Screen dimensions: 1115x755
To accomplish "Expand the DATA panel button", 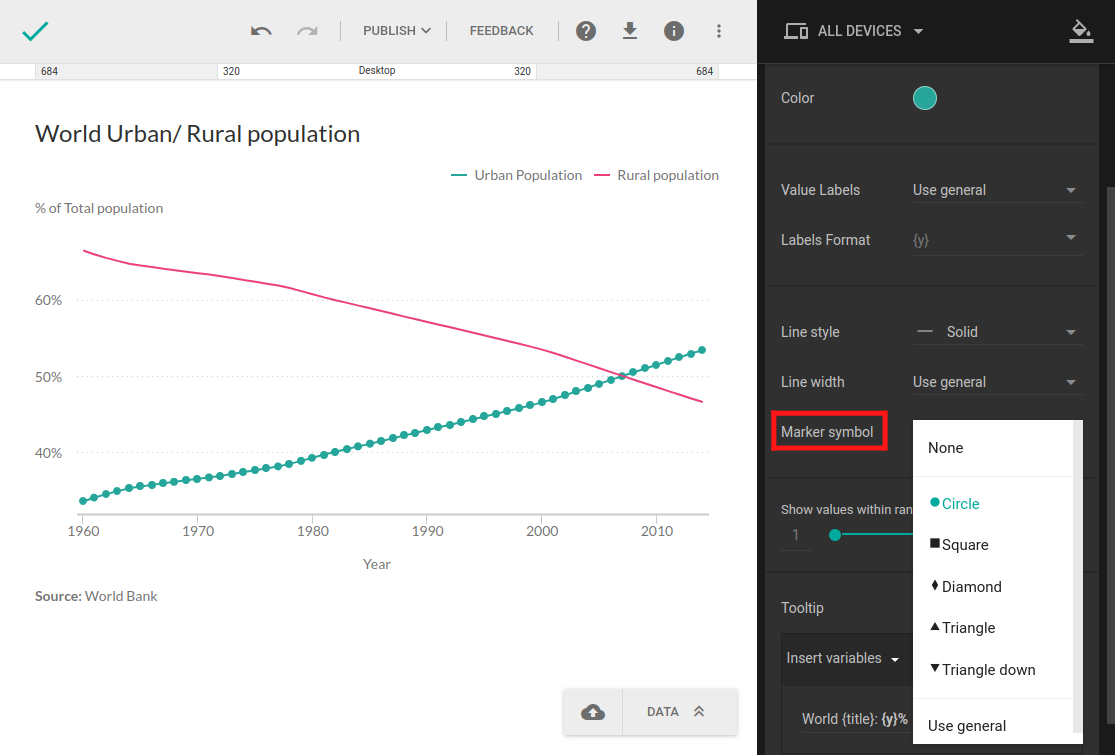I will click(x=679, y=712).
